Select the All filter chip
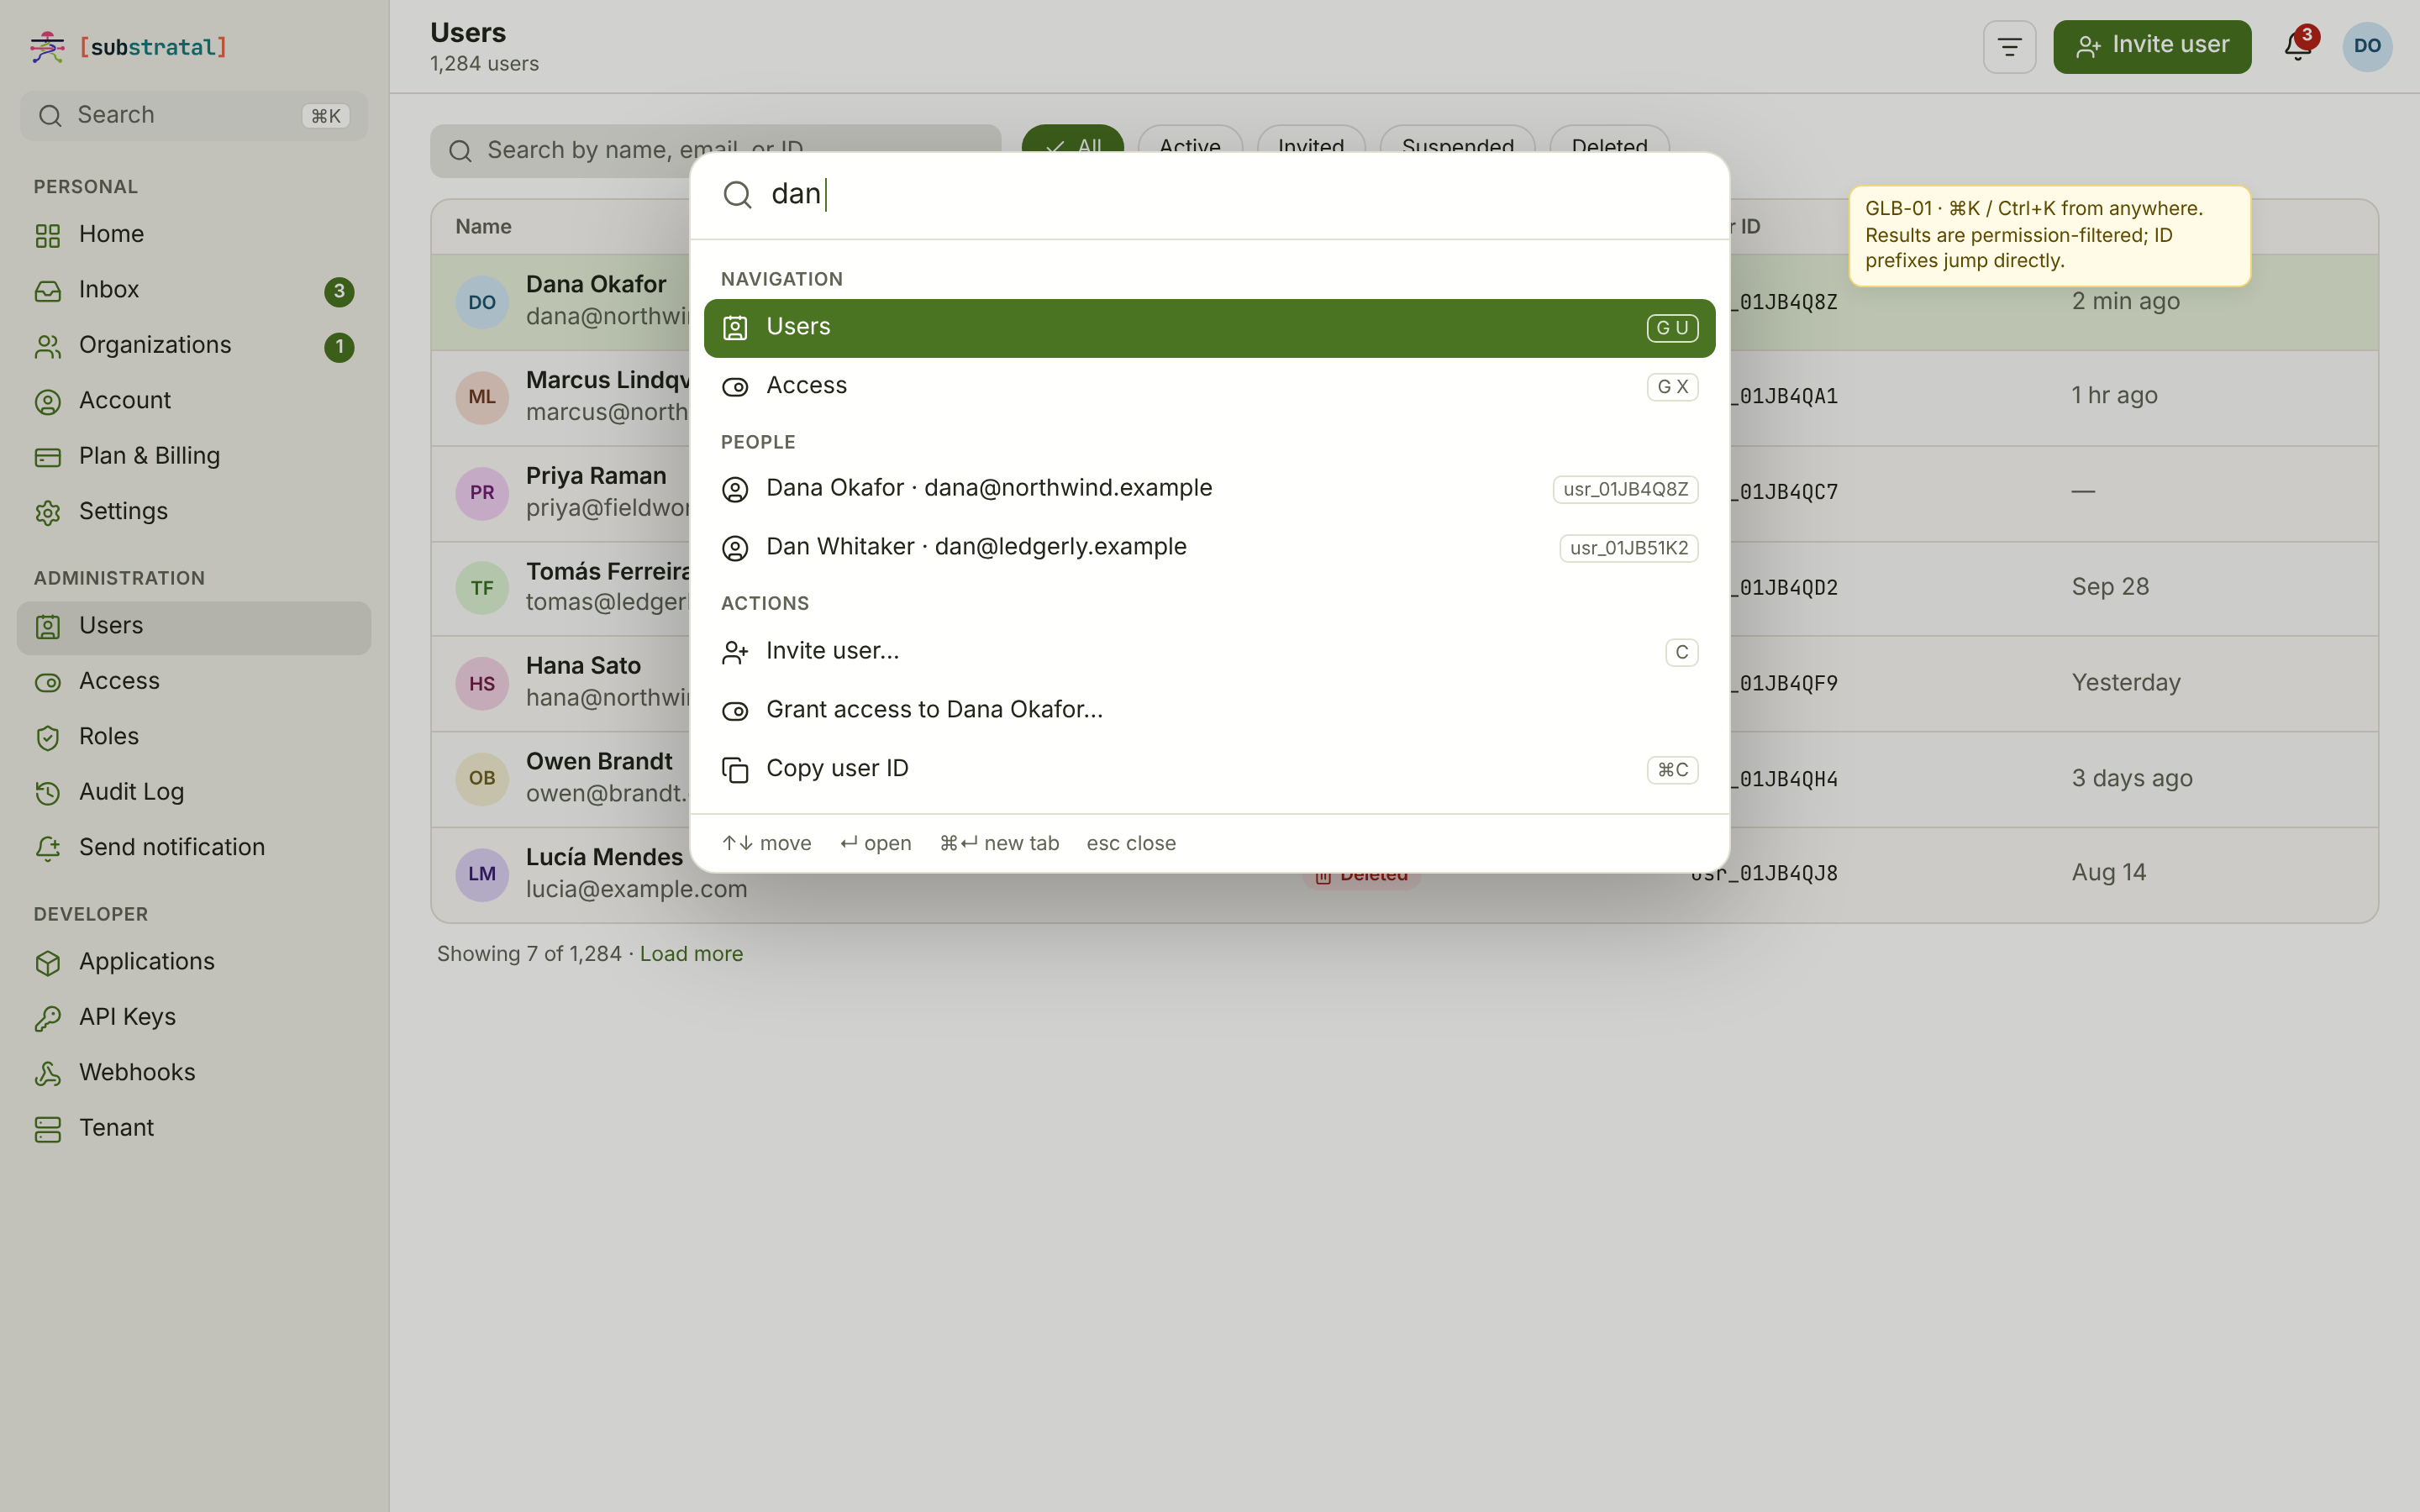The width and height of the screenshot is (2420, 1512). pyautogui.click(x=1072, y=140)
